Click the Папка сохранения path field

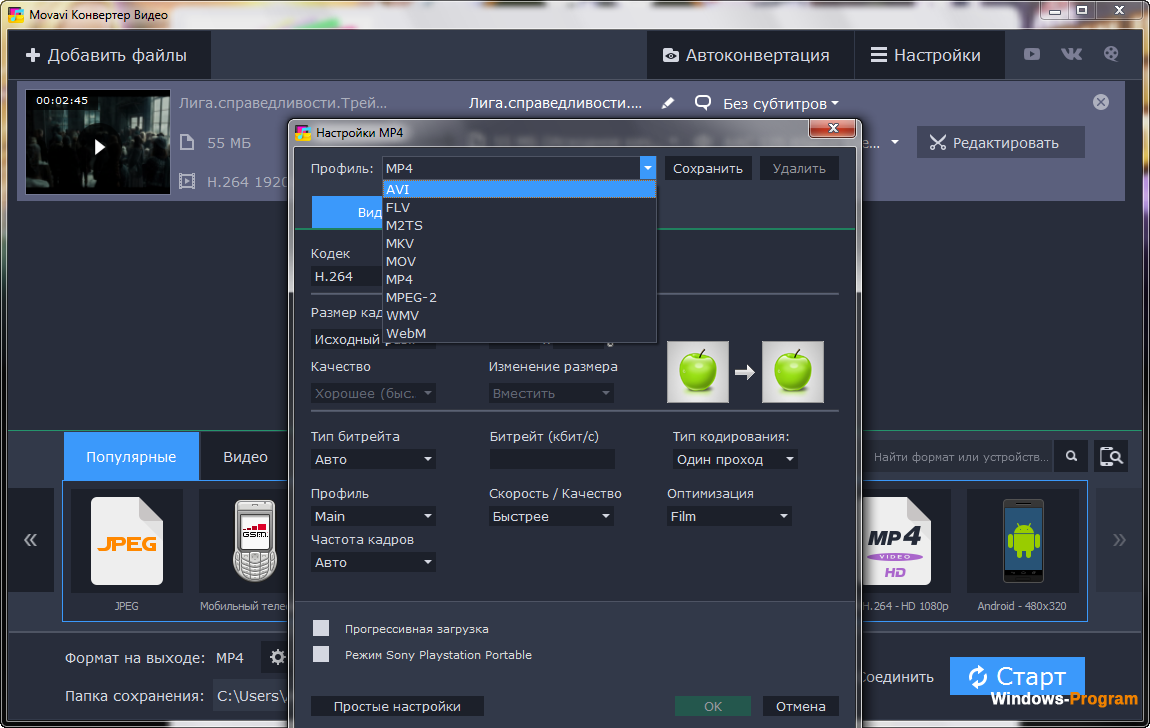pos(251,695)
